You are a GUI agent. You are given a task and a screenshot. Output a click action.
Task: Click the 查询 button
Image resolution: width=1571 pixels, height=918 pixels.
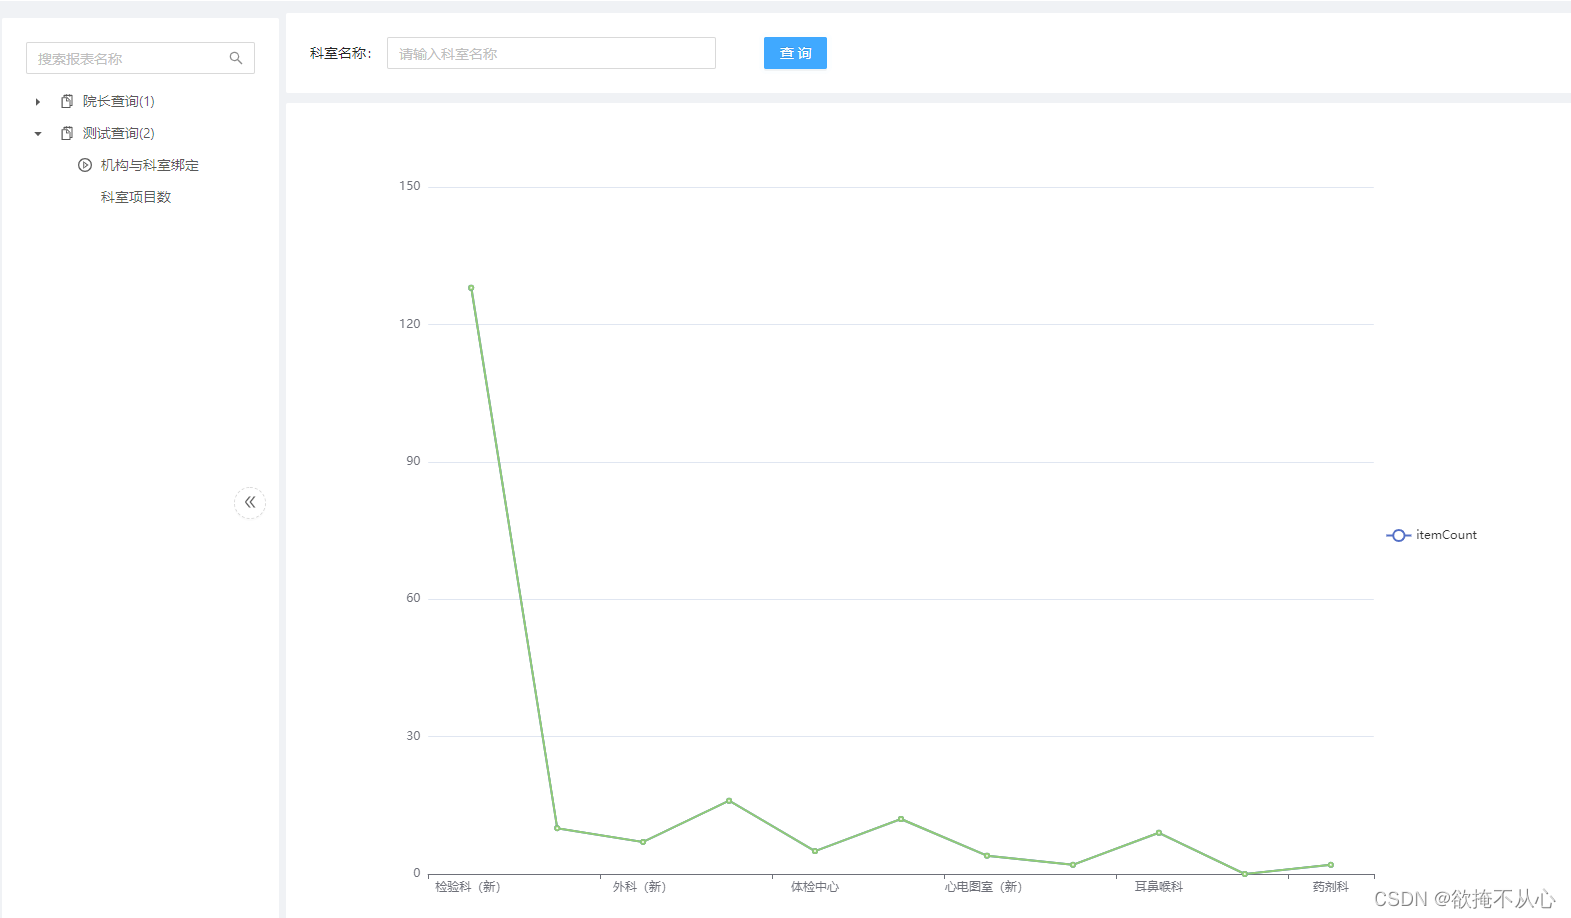pos(795,53)
